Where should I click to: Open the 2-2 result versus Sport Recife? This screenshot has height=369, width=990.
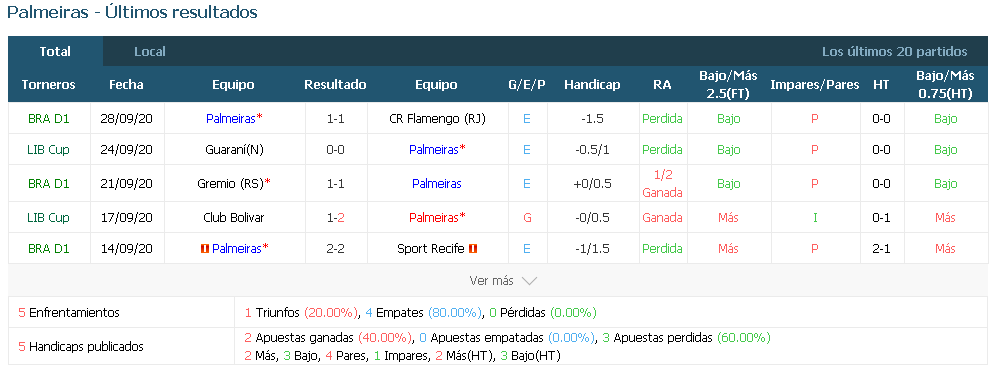coord(335,249)
